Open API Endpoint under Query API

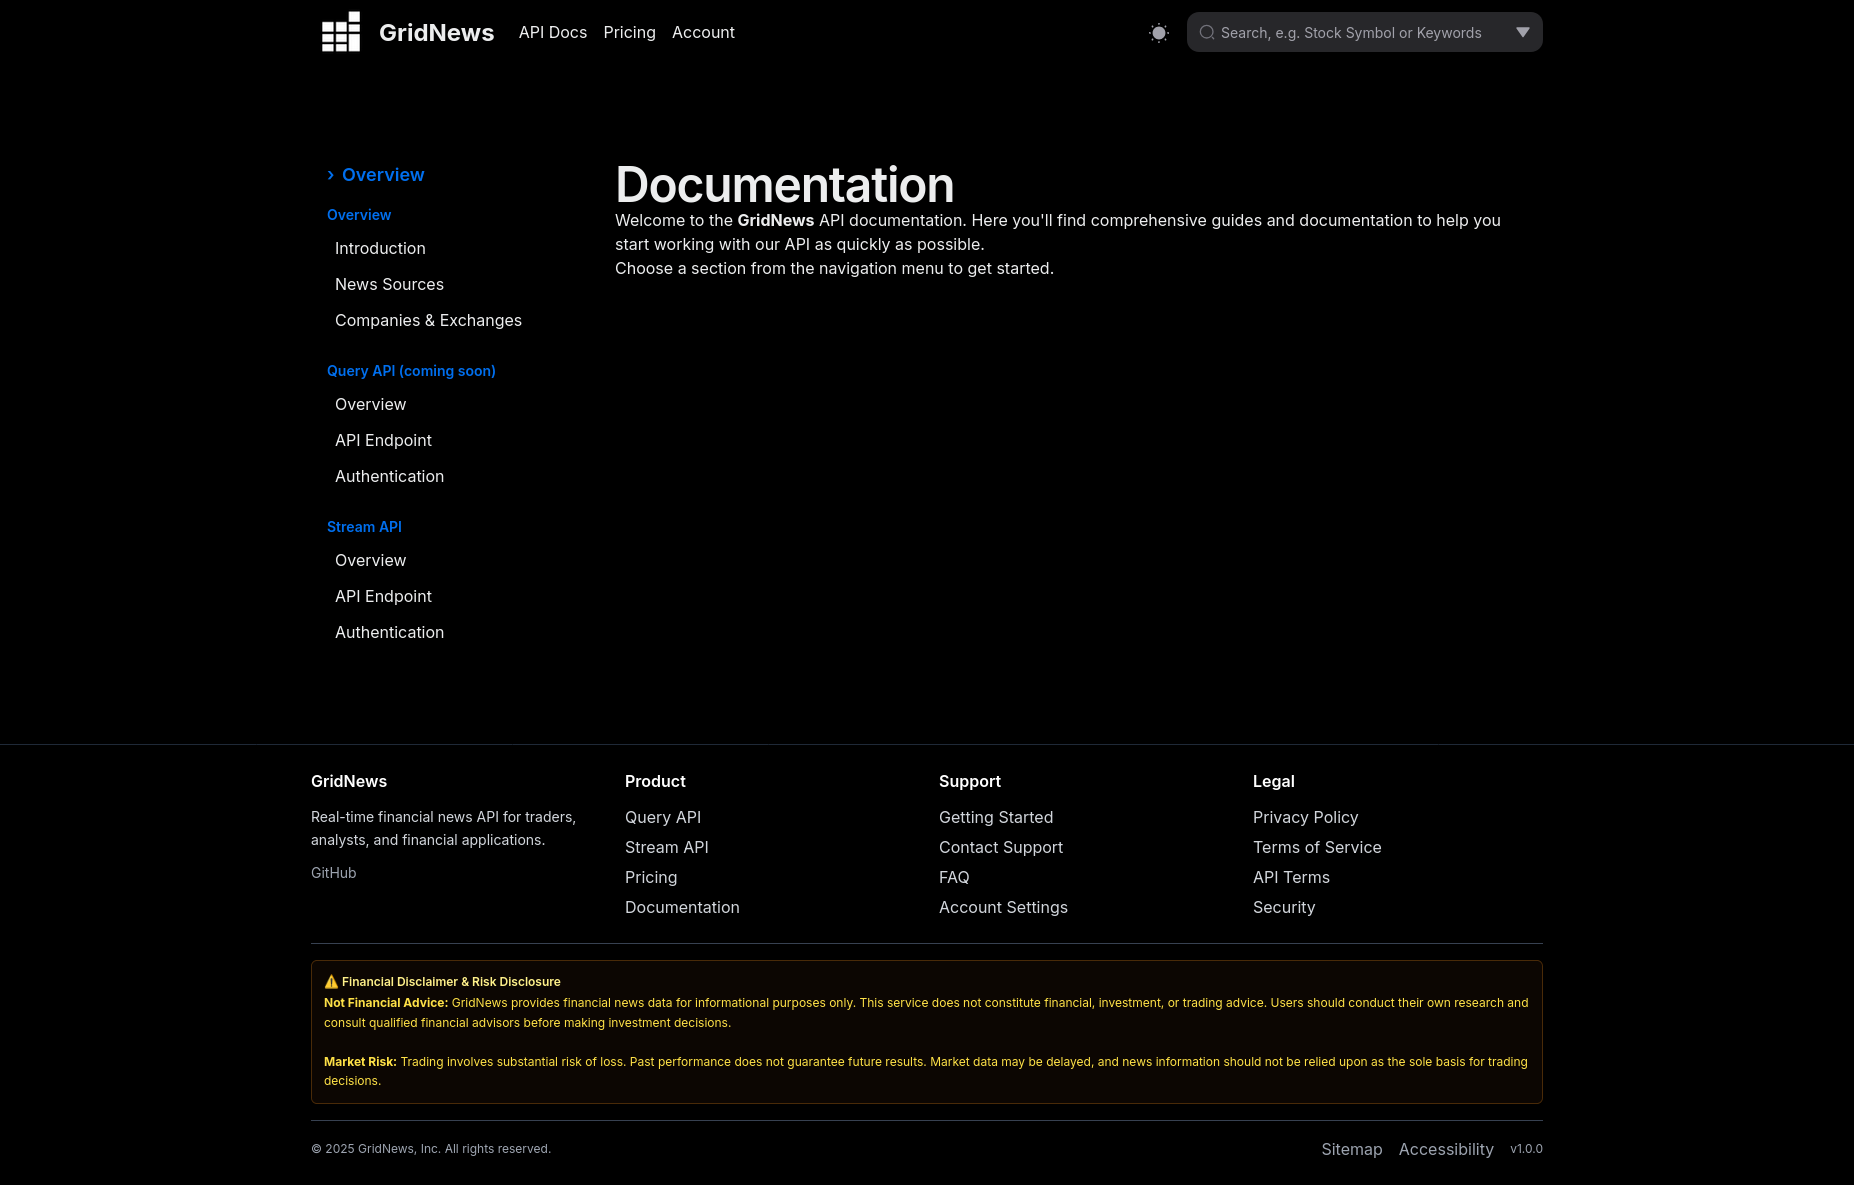pos(383,440)
